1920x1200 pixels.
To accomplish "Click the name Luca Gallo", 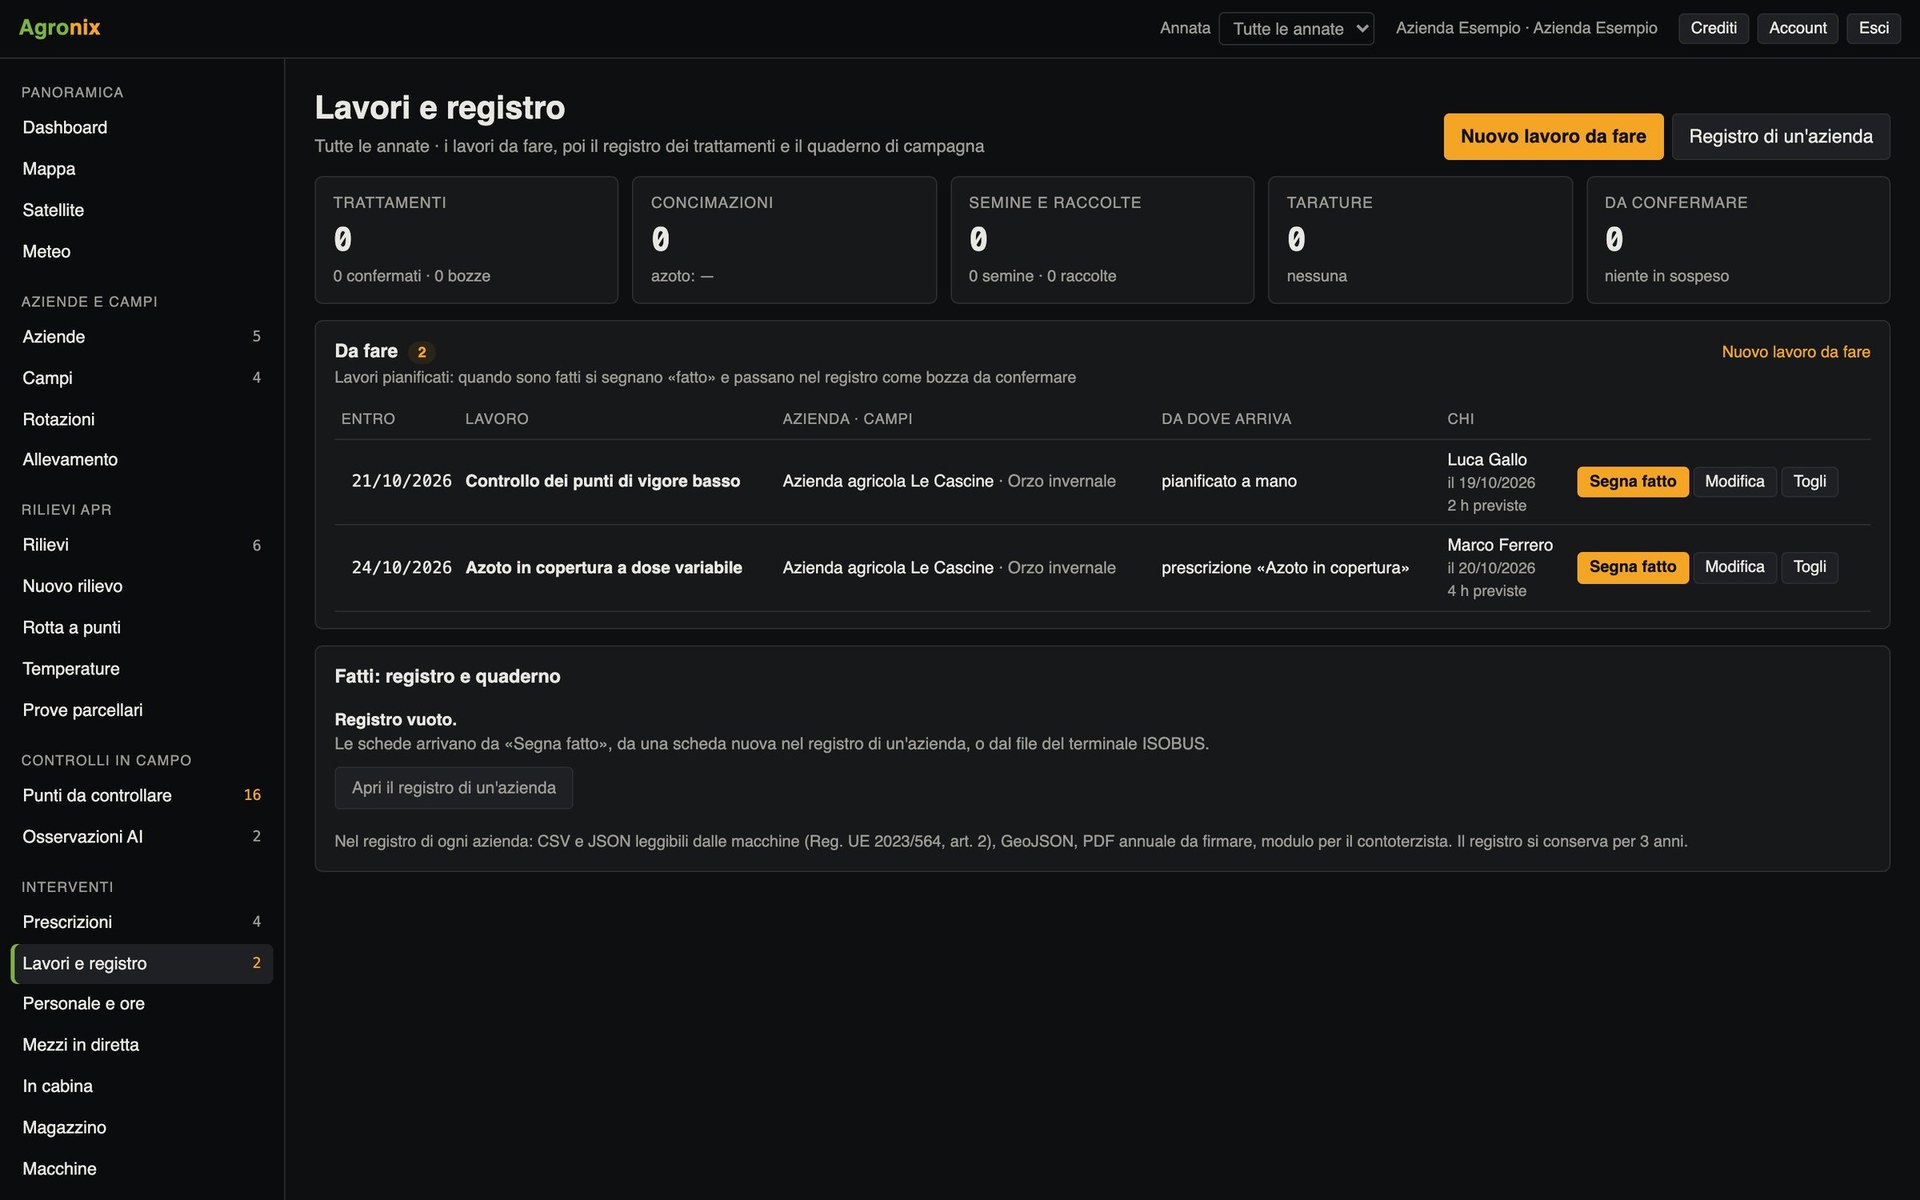I will click(1486, 460).
